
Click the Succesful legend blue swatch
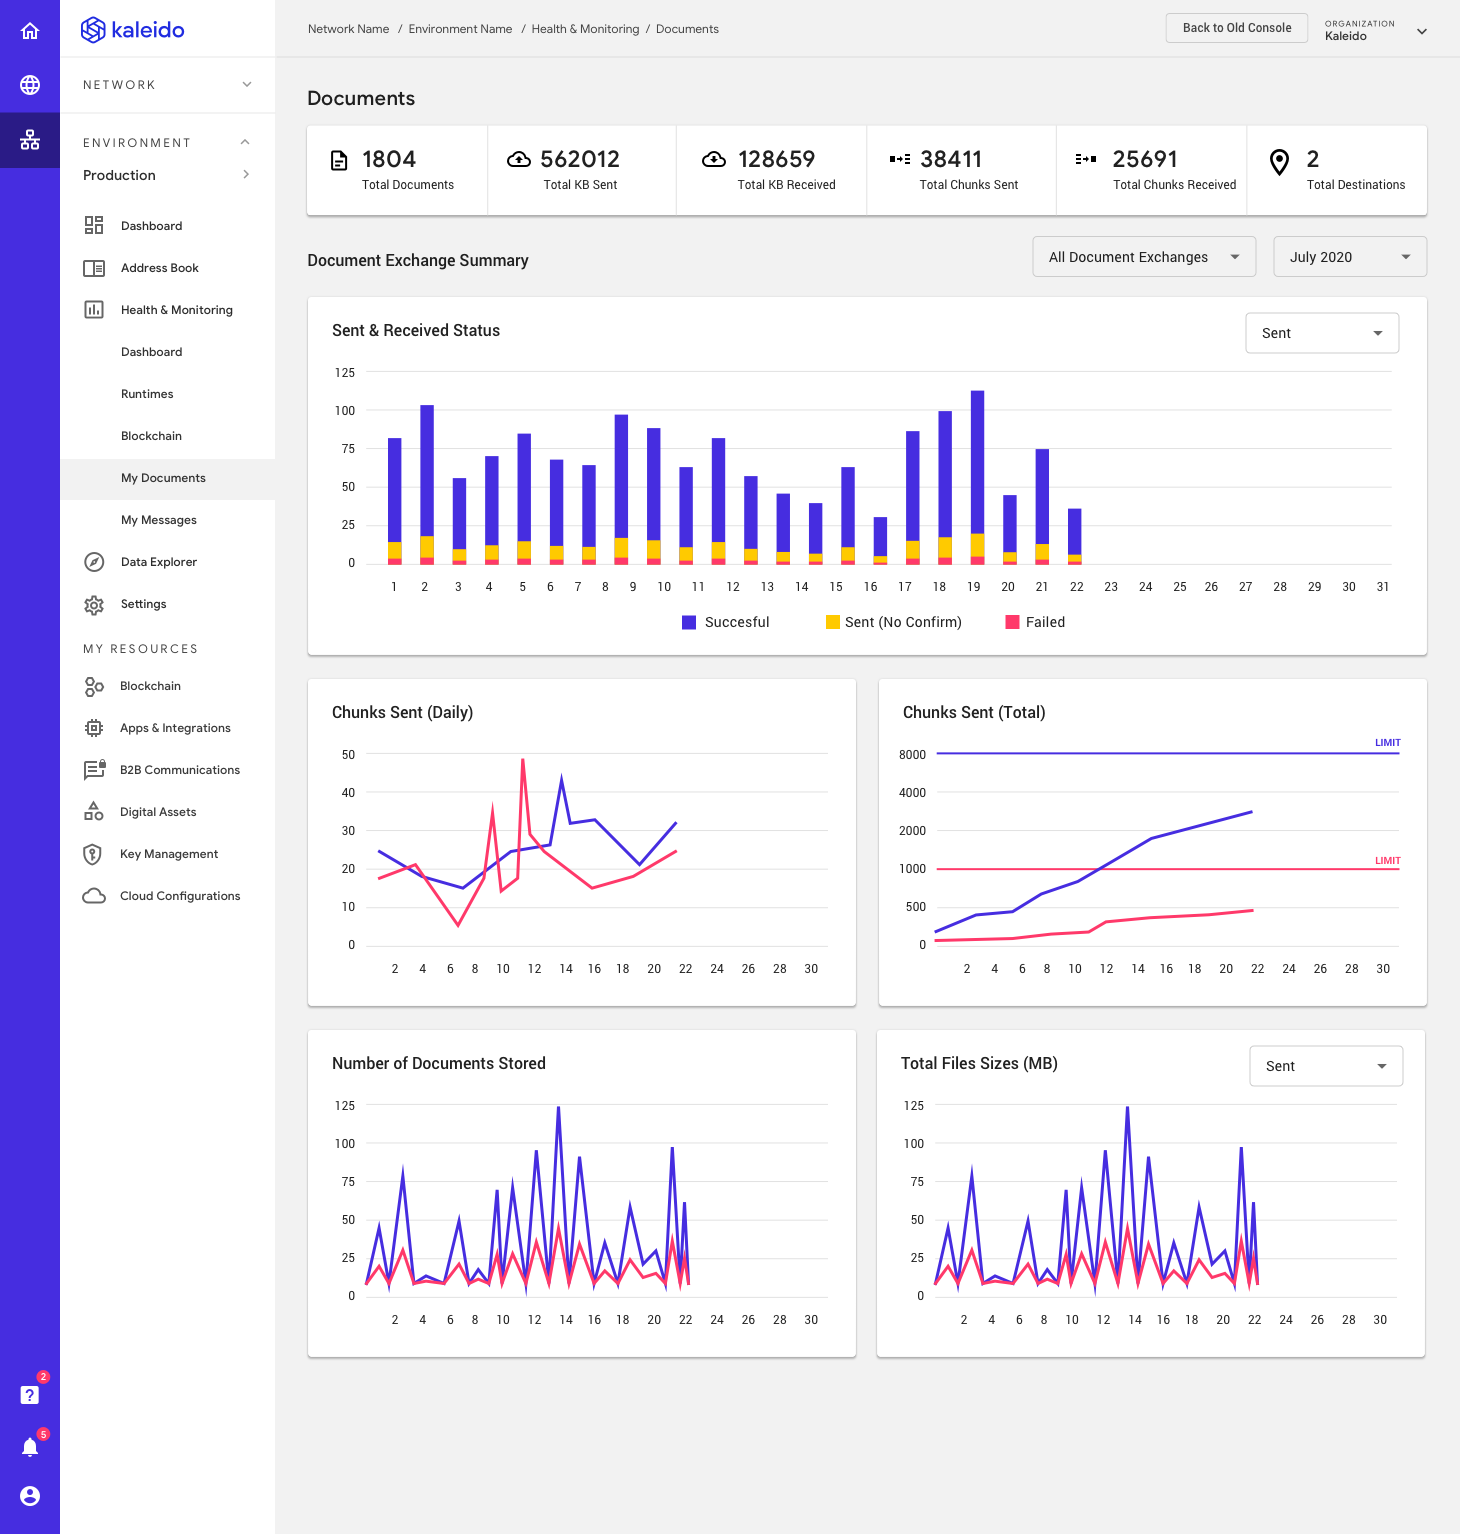tap(689, 622)
